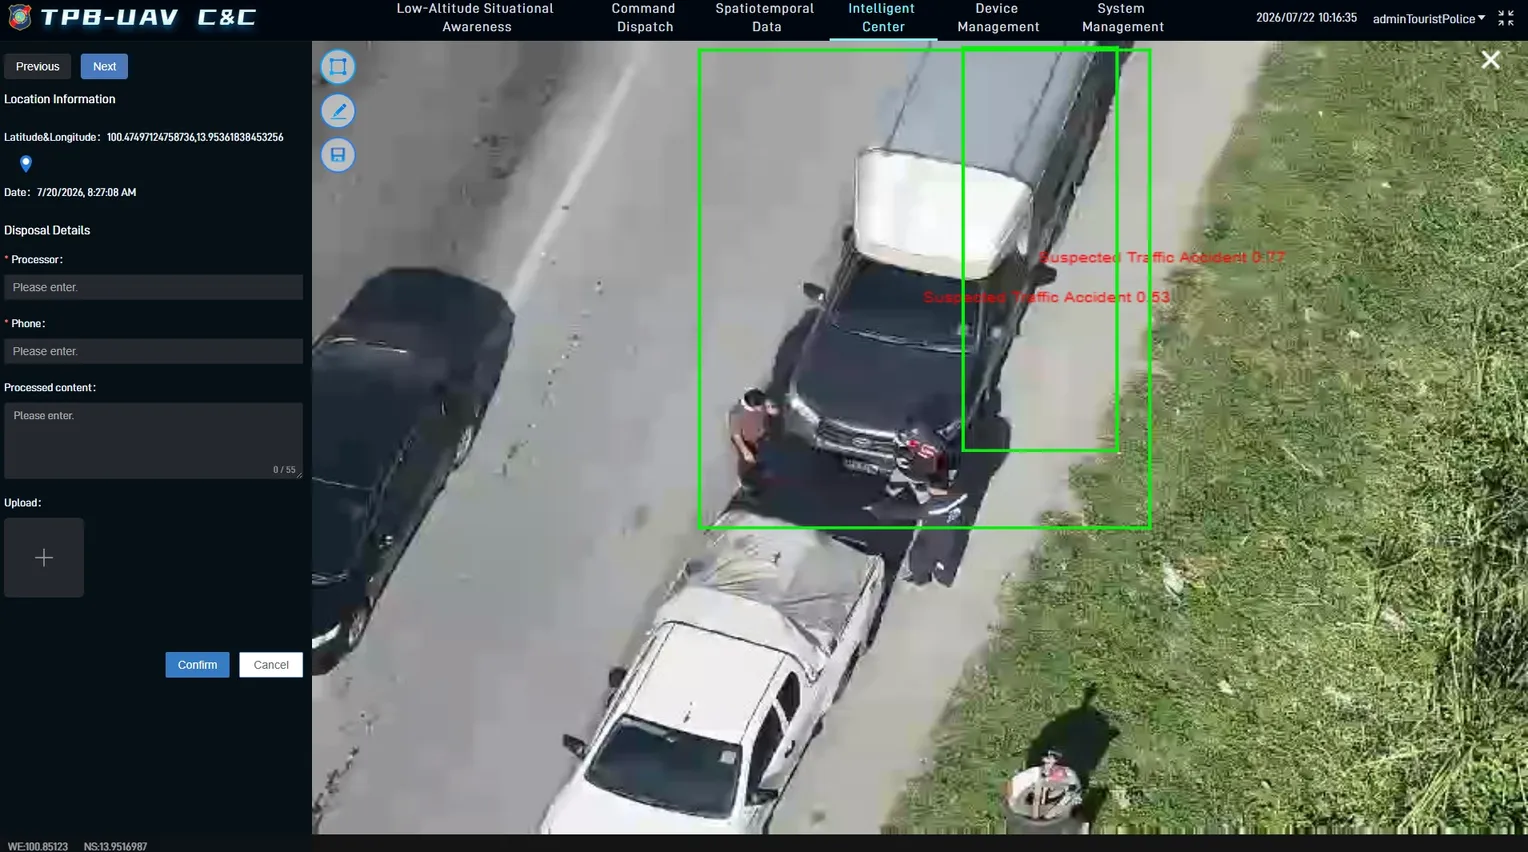Image resolution: width=1528 pixels, height=852 pixels.
Task: Cancel the disposal form
Action: point(271,665)
